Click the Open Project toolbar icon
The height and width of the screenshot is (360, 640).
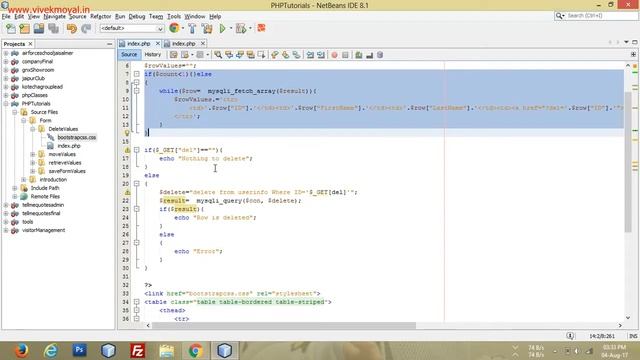[39, 28]
